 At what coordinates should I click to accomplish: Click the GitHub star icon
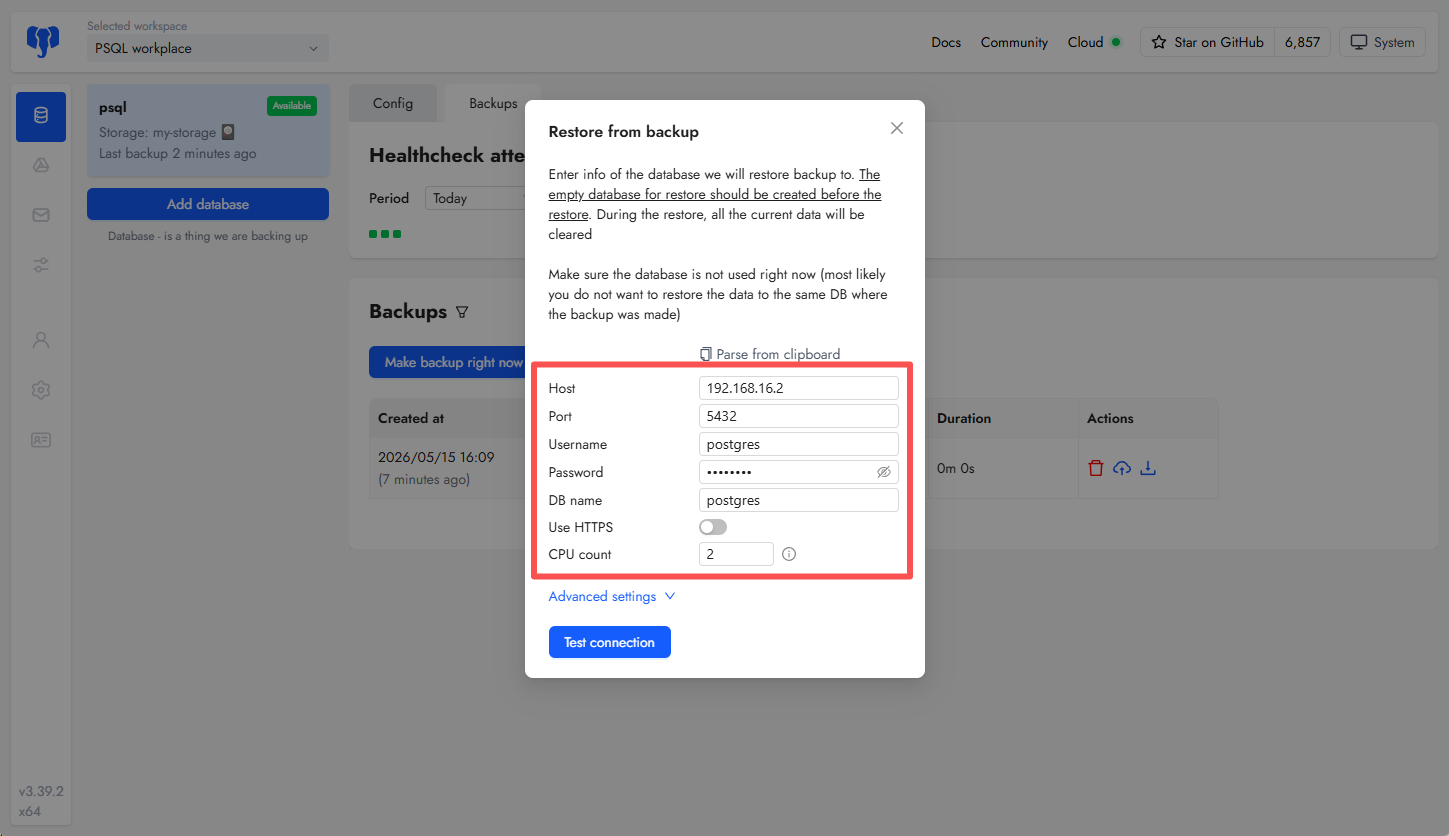(x=1159, y=42)
